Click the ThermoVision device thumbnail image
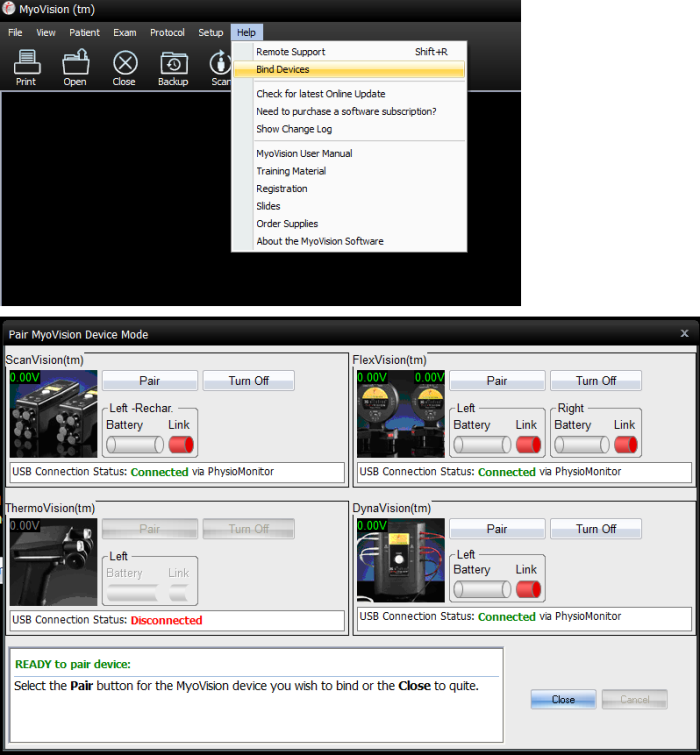Viewport: 700px width, 755px height. pos(53,562)
